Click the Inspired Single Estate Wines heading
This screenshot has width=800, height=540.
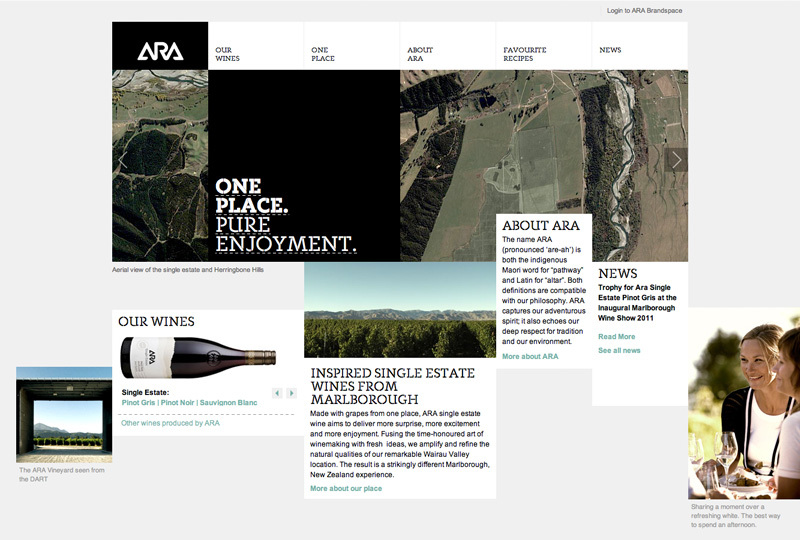click(x=392, y=386)
